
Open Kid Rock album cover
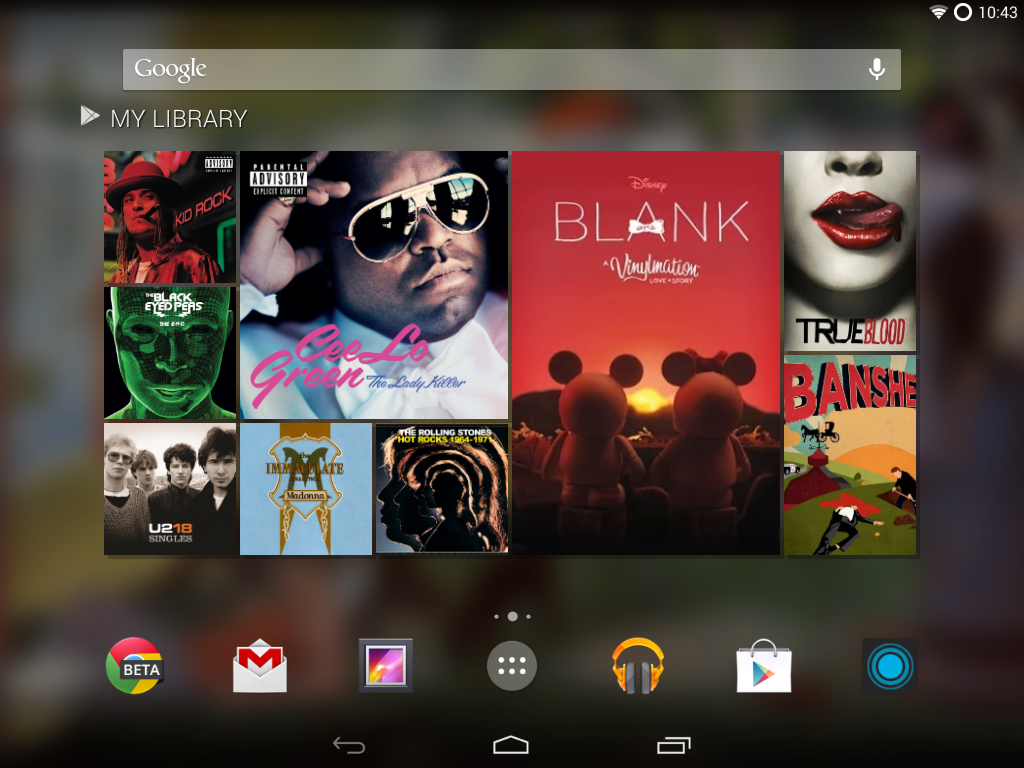tap(170, 217)
